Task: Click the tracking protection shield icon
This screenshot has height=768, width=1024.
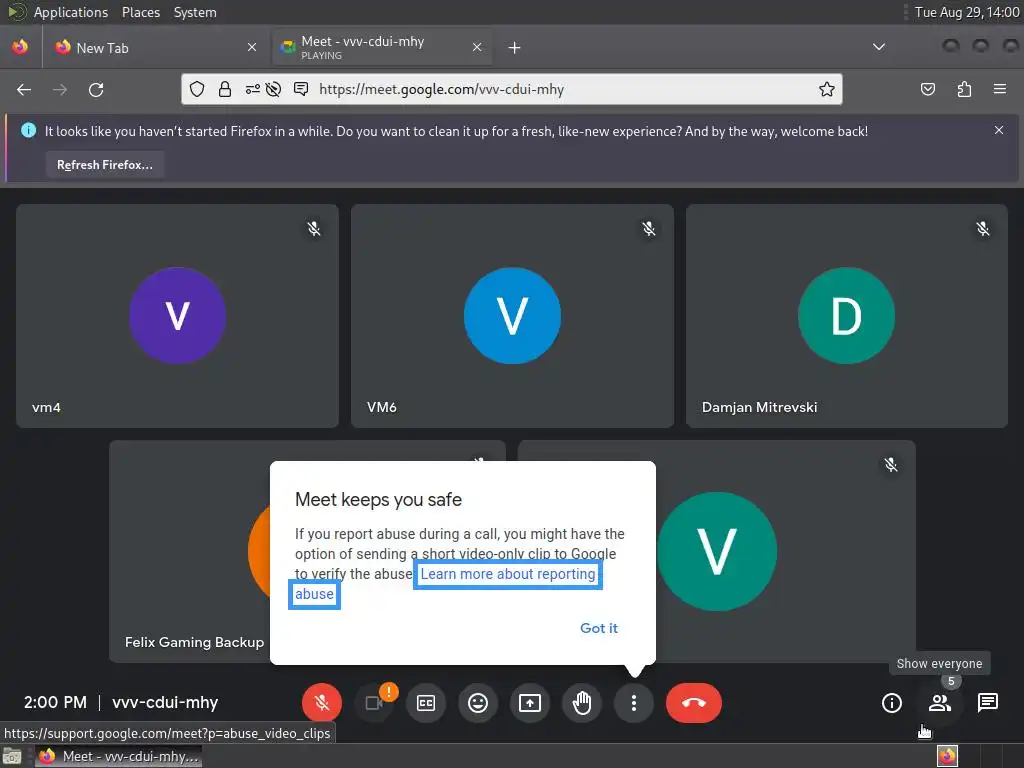Action: pyautogui.click(x=197, y=89)
